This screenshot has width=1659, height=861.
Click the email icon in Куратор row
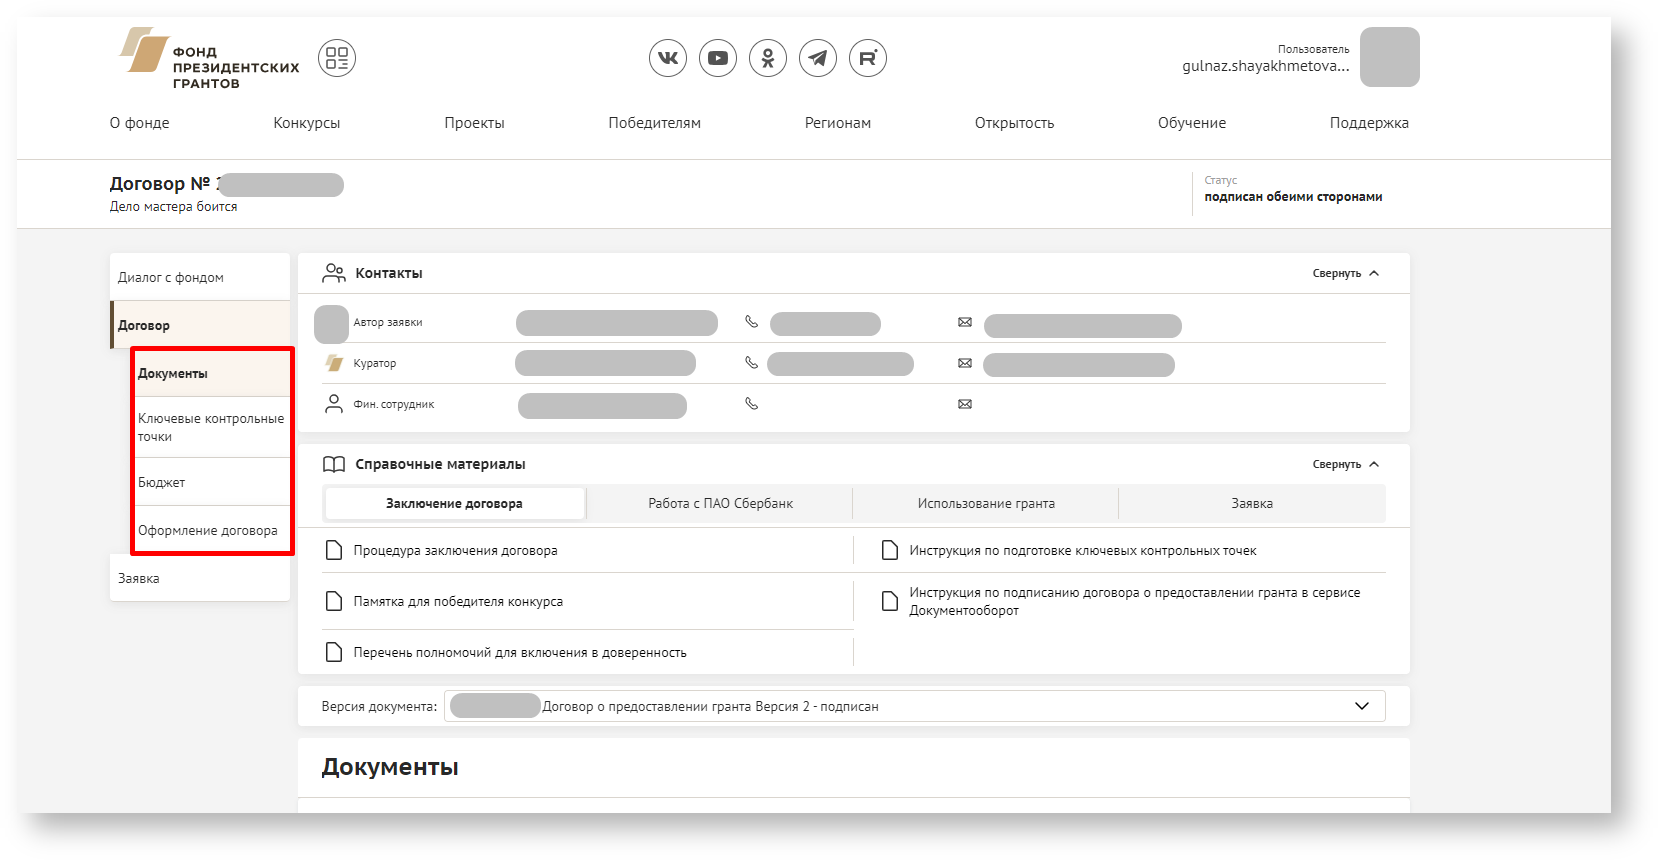[964, 363]
